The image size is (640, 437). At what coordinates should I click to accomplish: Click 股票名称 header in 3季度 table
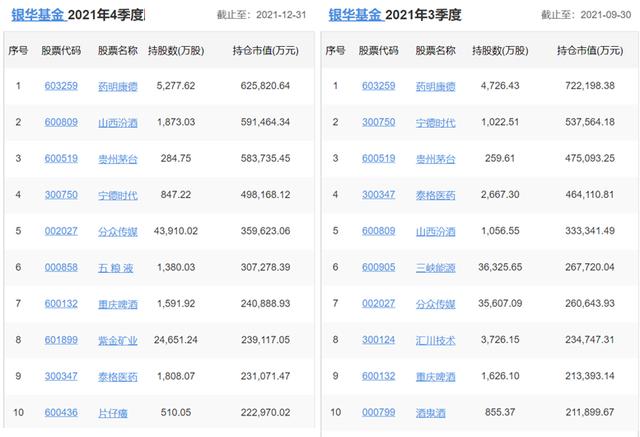[435, 51]
